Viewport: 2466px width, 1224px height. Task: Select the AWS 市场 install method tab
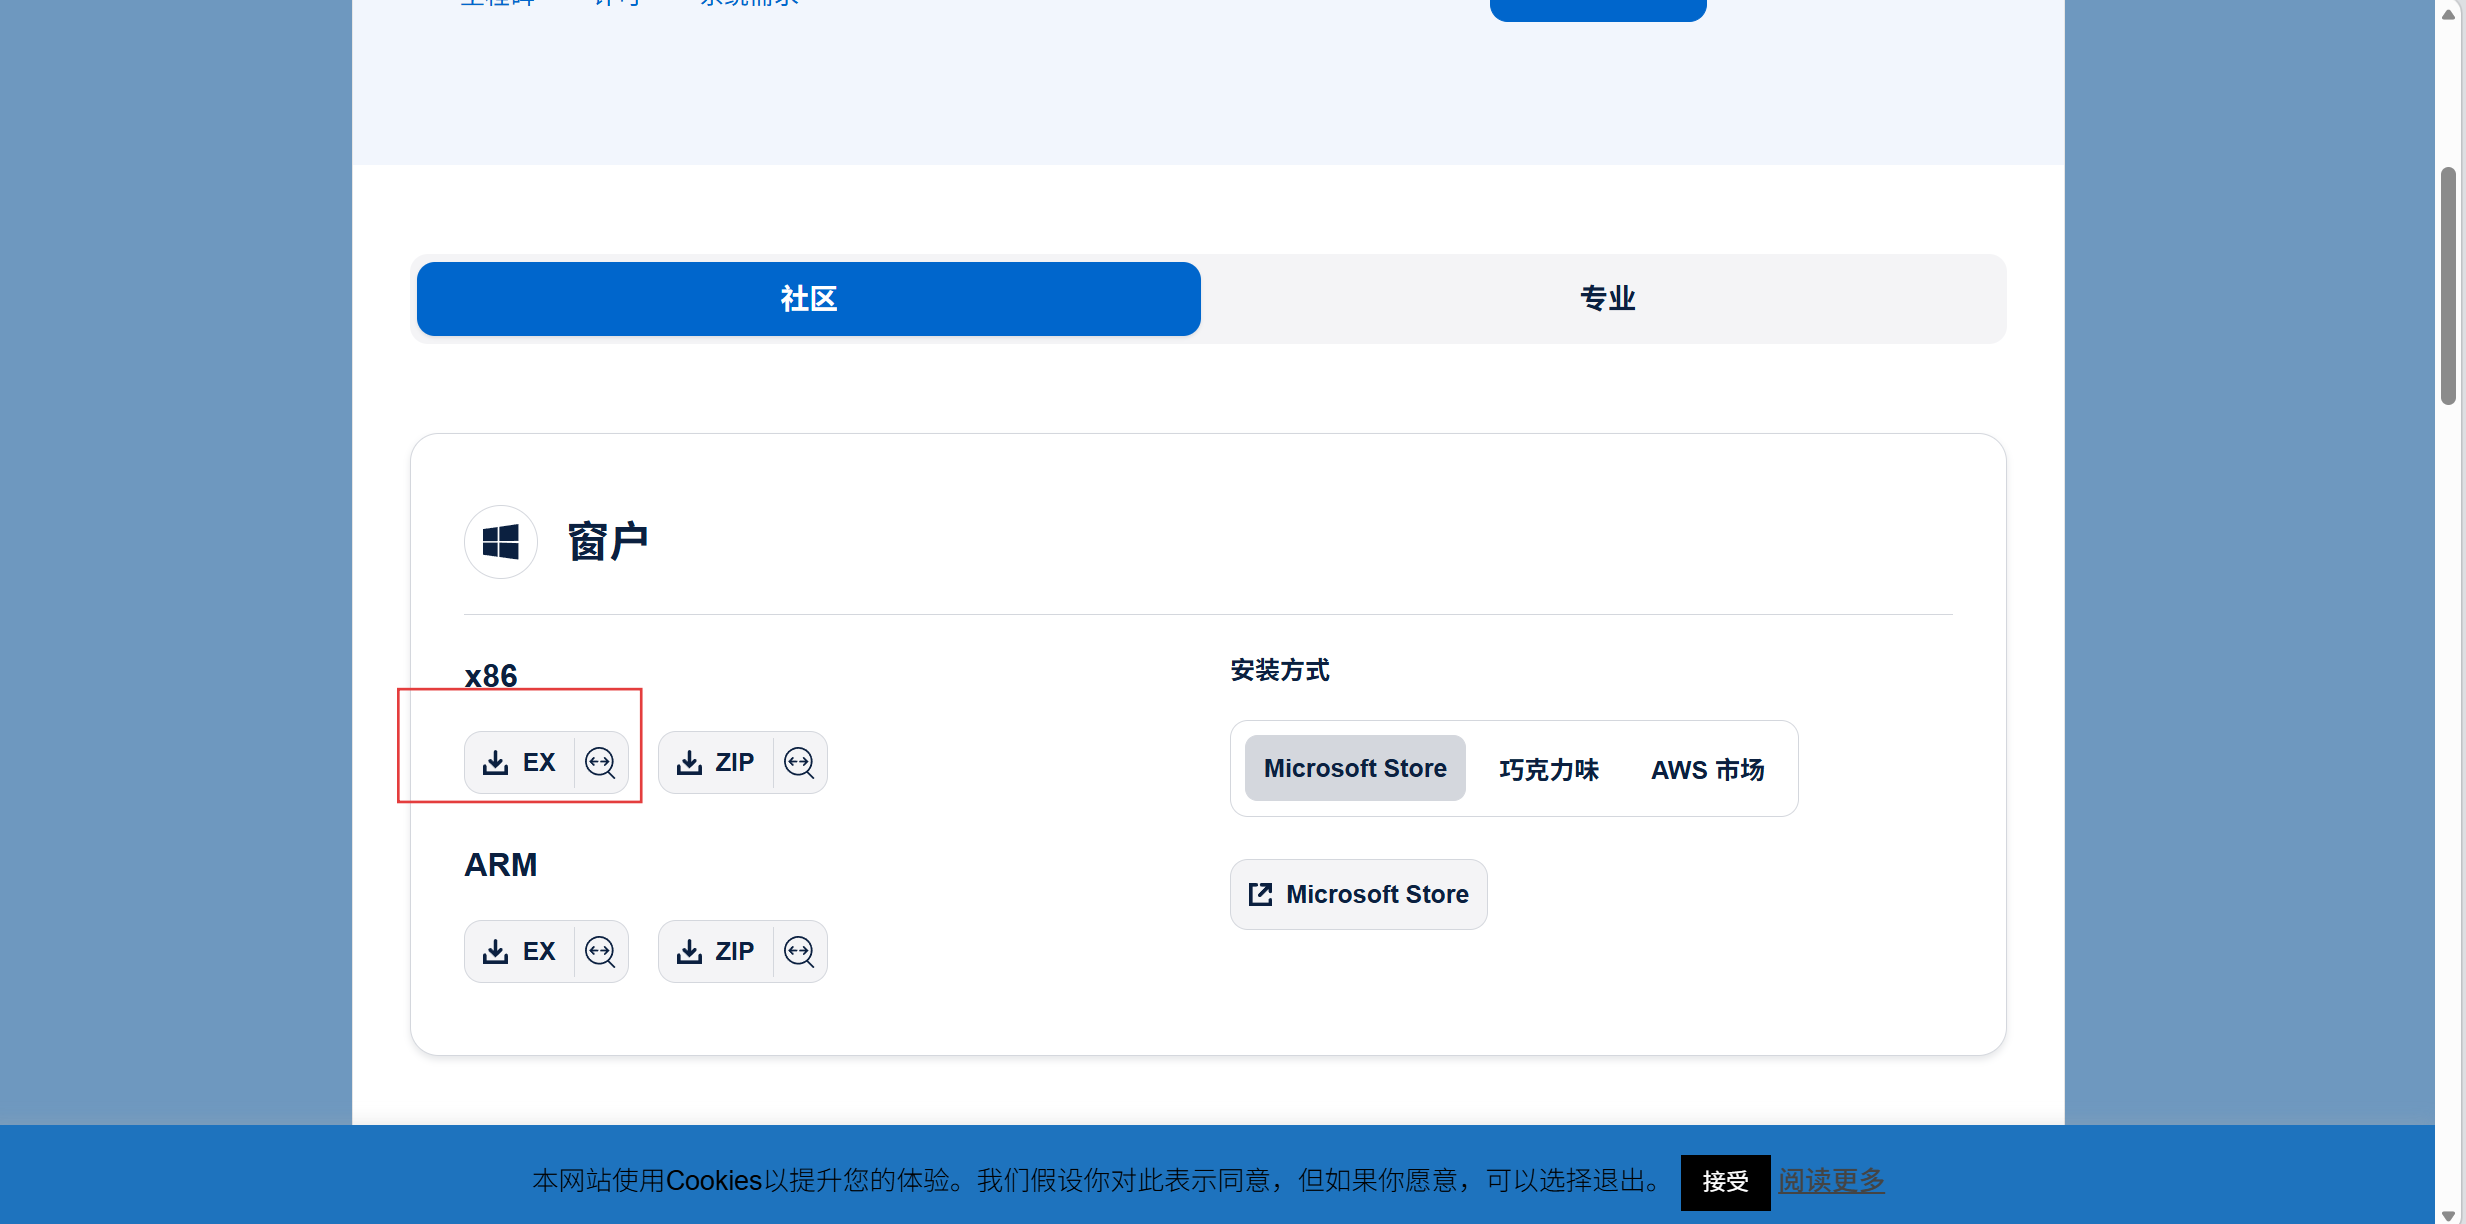pyautogui.click(x=1707, y=769)
